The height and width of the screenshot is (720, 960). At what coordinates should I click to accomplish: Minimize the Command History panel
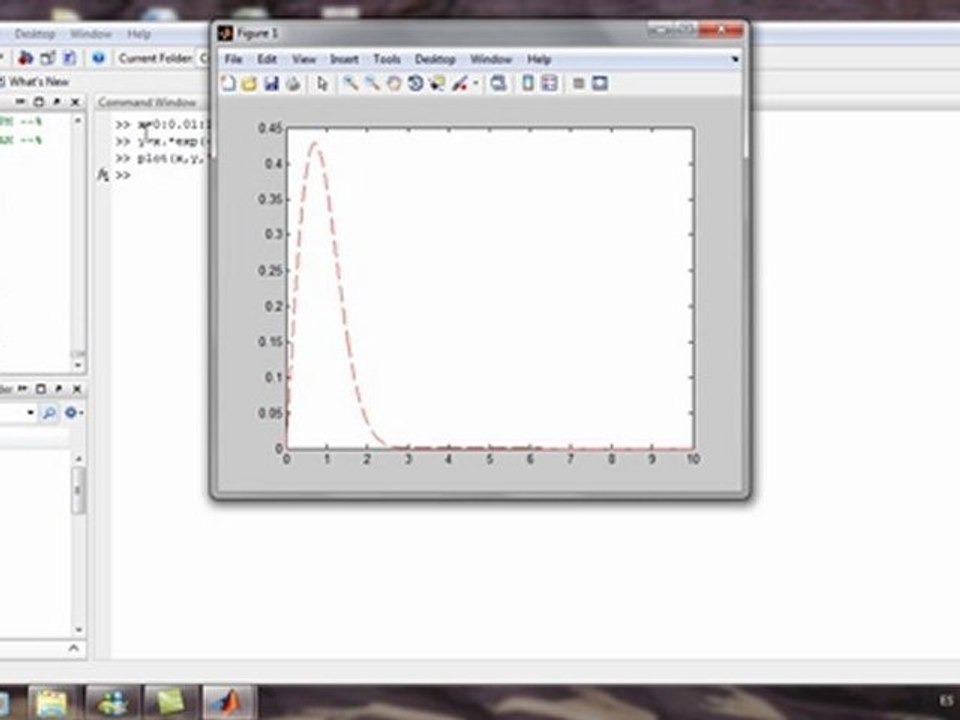[21, 102]
